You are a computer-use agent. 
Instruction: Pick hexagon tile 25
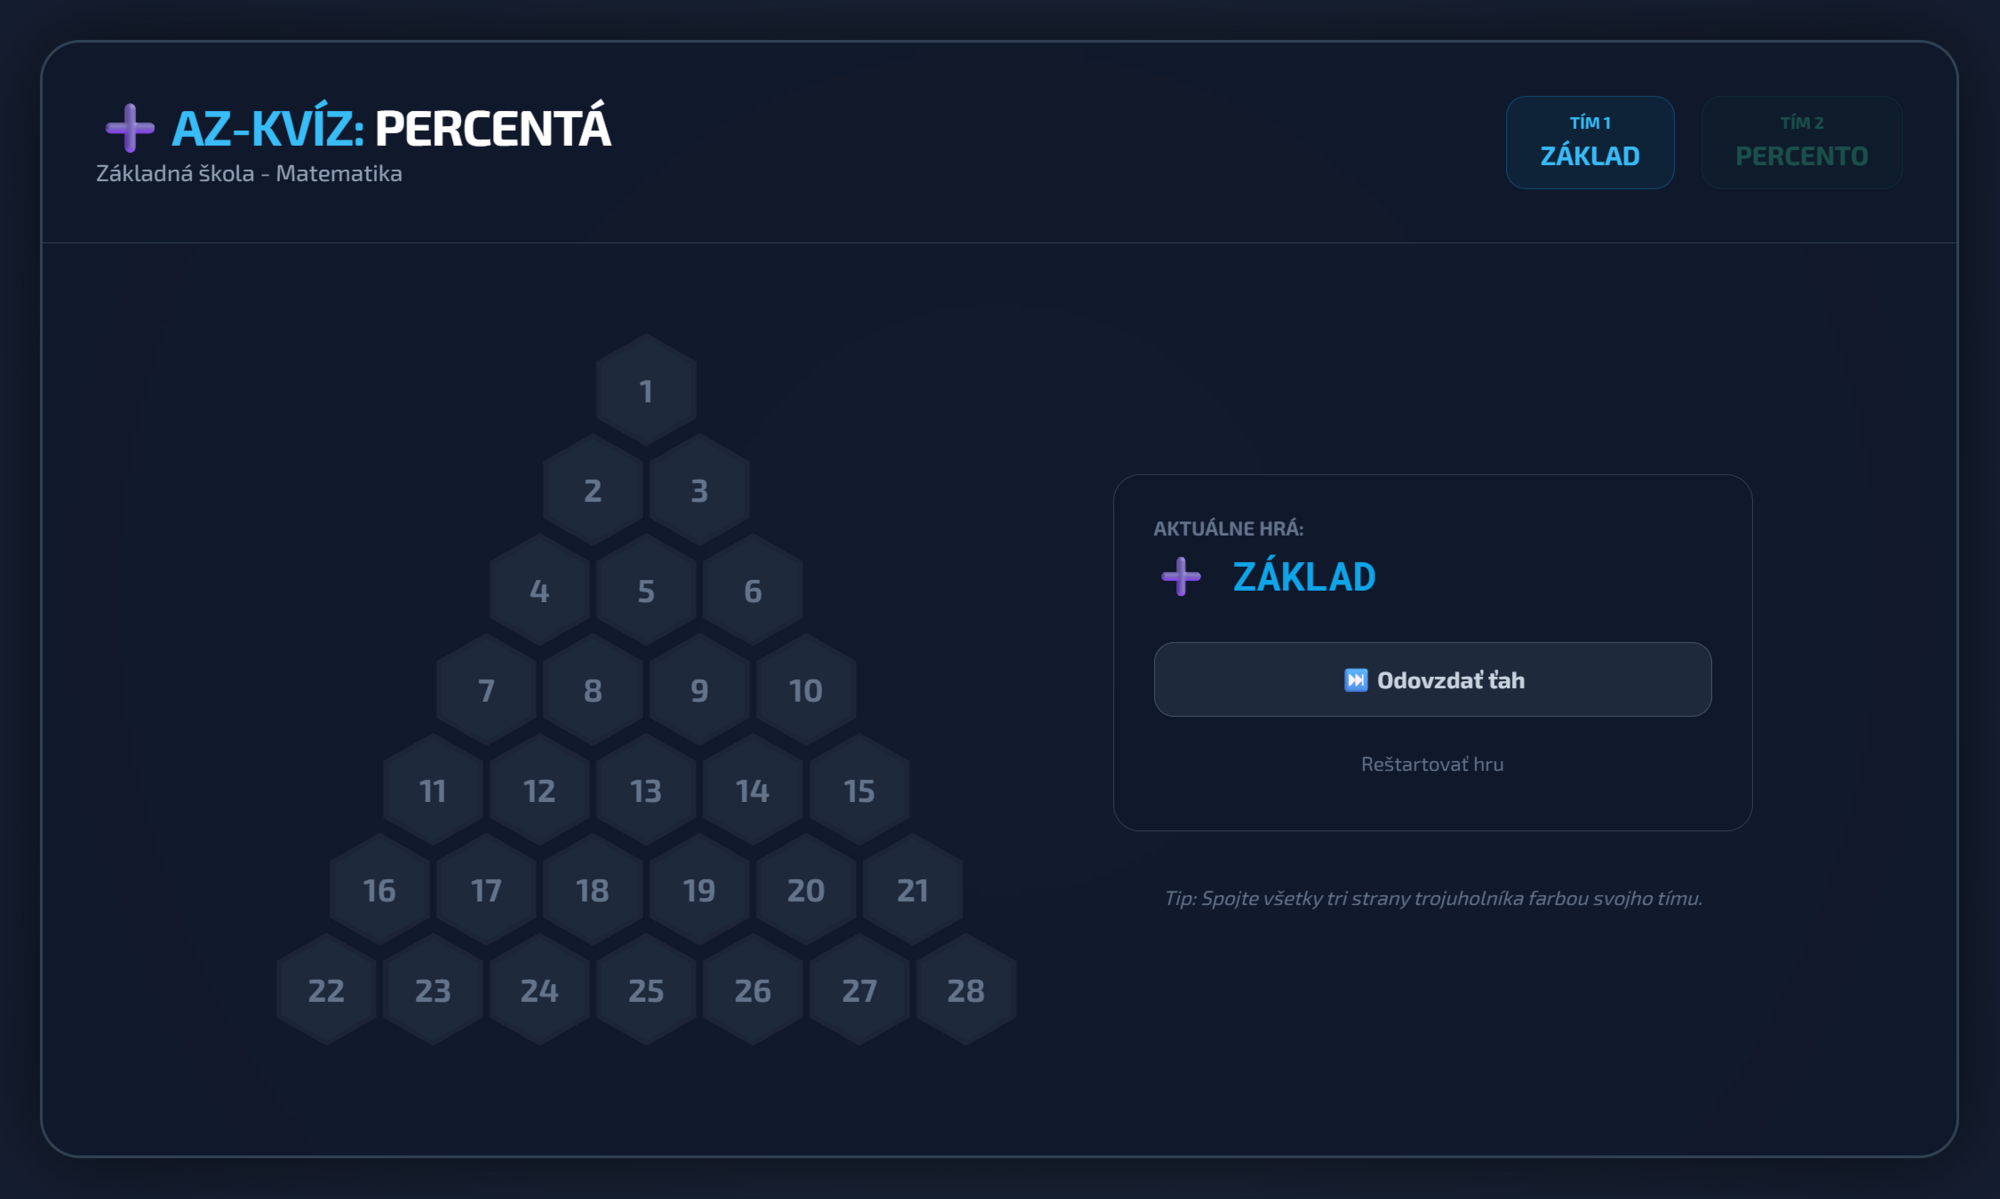pos(646,990)
